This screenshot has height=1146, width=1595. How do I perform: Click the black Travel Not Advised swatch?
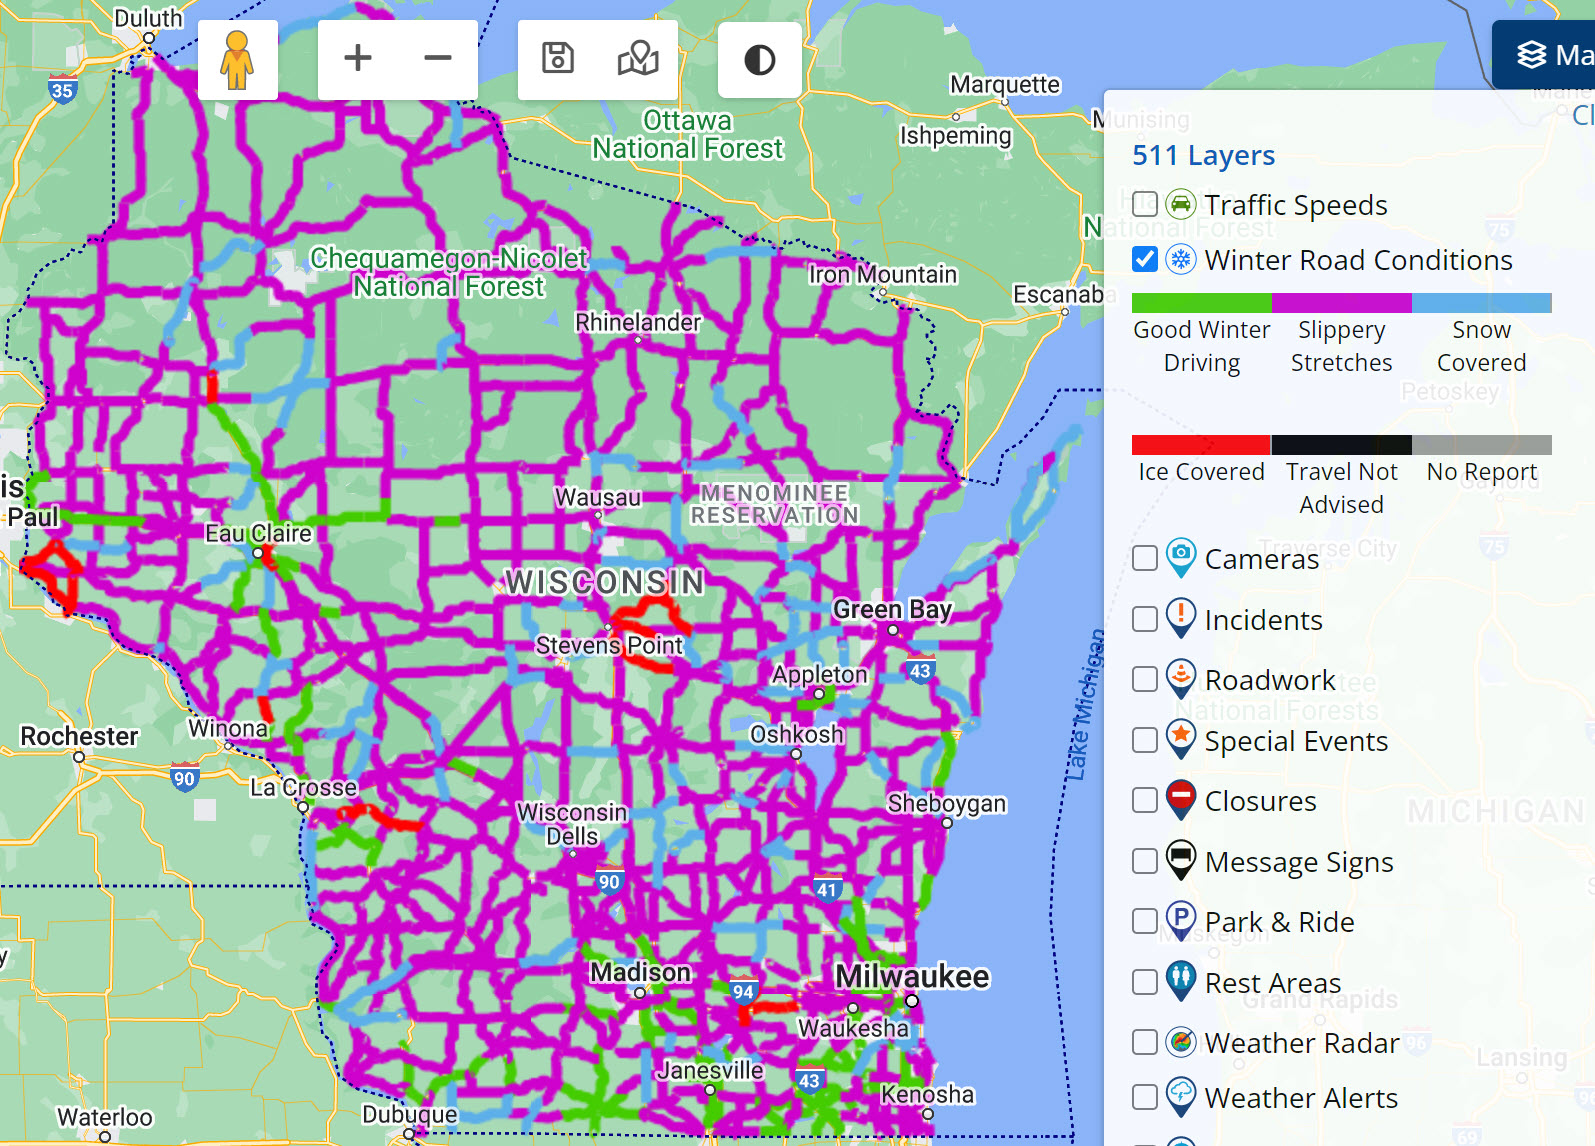(x=1342, y=445)
